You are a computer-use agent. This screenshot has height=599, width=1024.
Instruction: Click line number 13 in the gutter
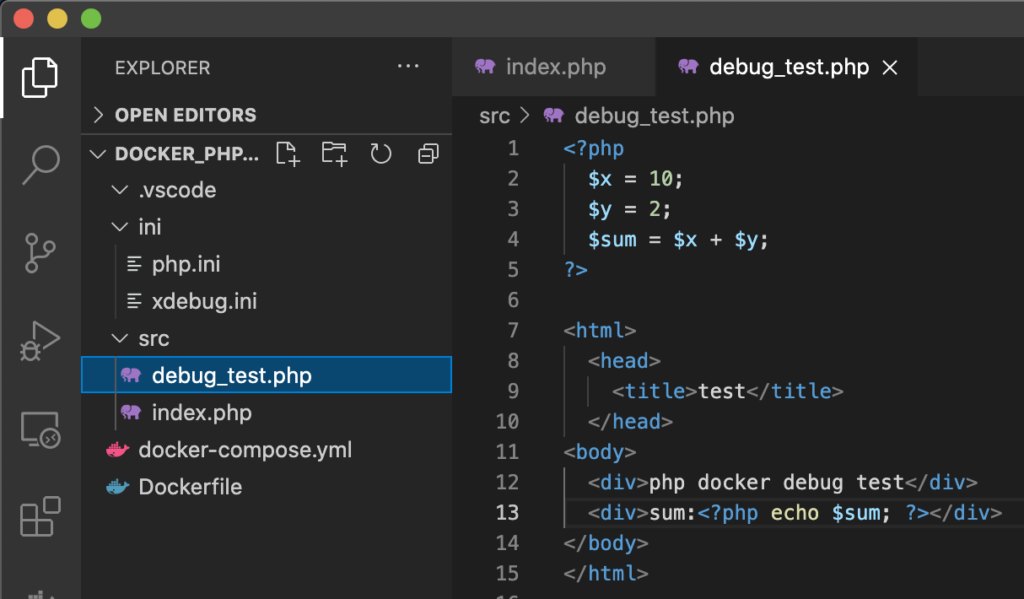[507, 513]
